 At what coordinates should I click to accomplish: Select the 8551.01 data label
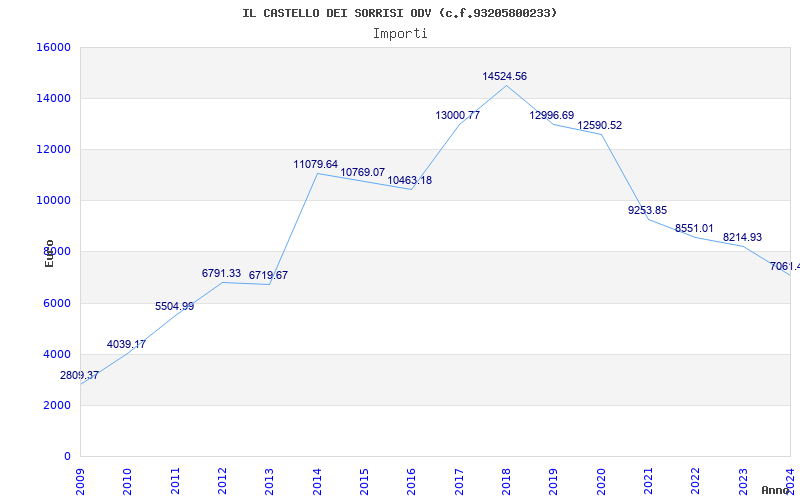694,229
